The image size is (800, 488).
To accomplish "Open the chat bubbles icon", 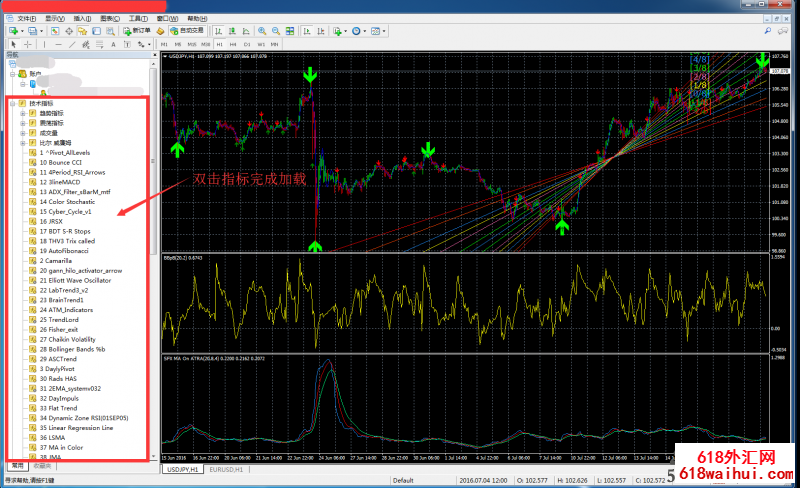I will click(783, 31).
